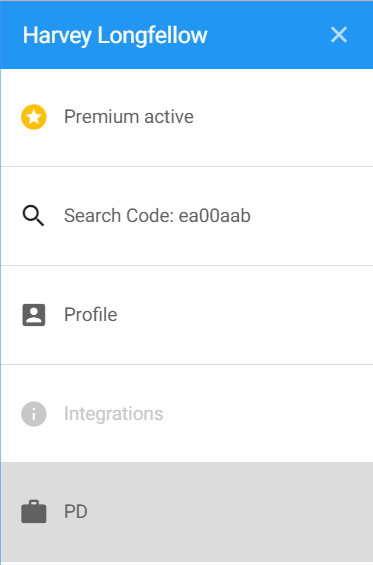Select the disabled Integrations item
This screenshot has width=373, height=565.
pos(187,414)
